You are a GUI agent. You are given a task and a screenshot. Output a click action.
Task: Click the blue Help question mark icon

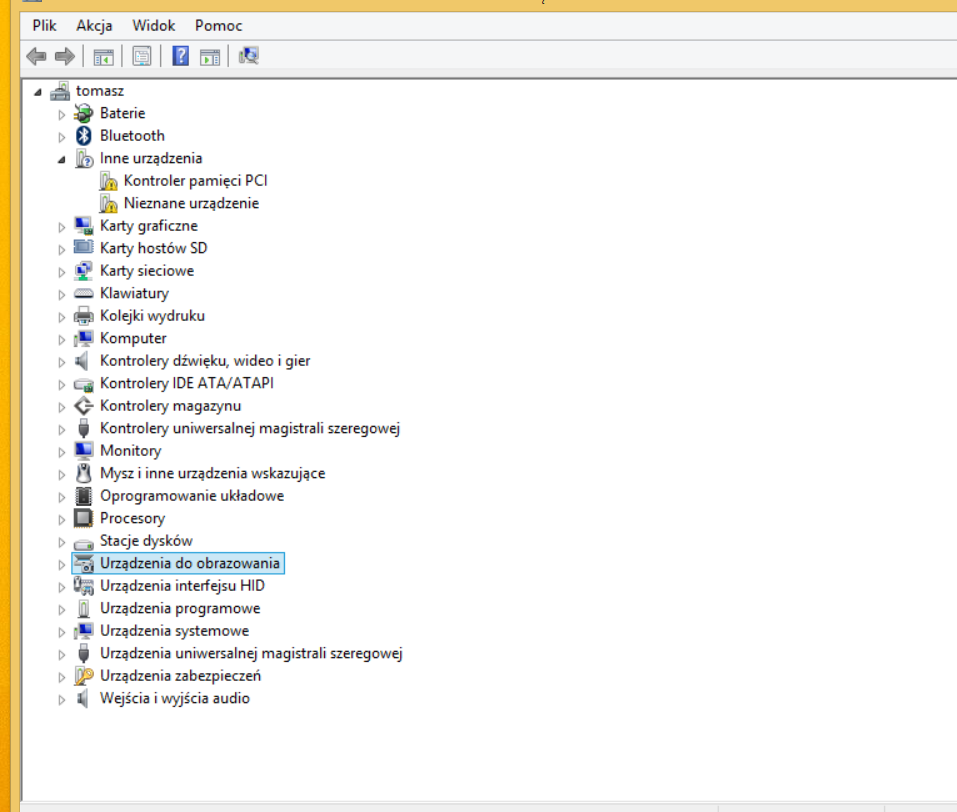[181, 56]
